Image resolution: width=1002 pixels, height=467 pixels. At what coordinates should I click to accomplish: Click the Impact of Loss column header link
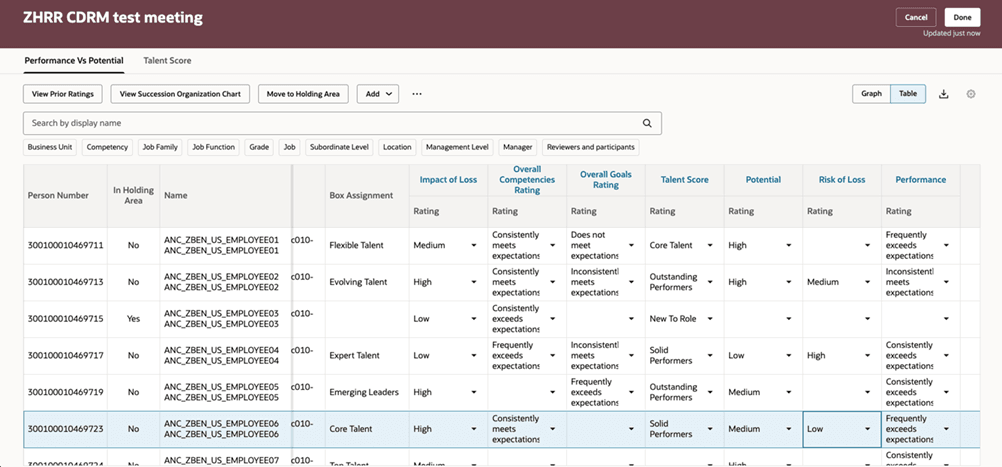click(448, 180)
